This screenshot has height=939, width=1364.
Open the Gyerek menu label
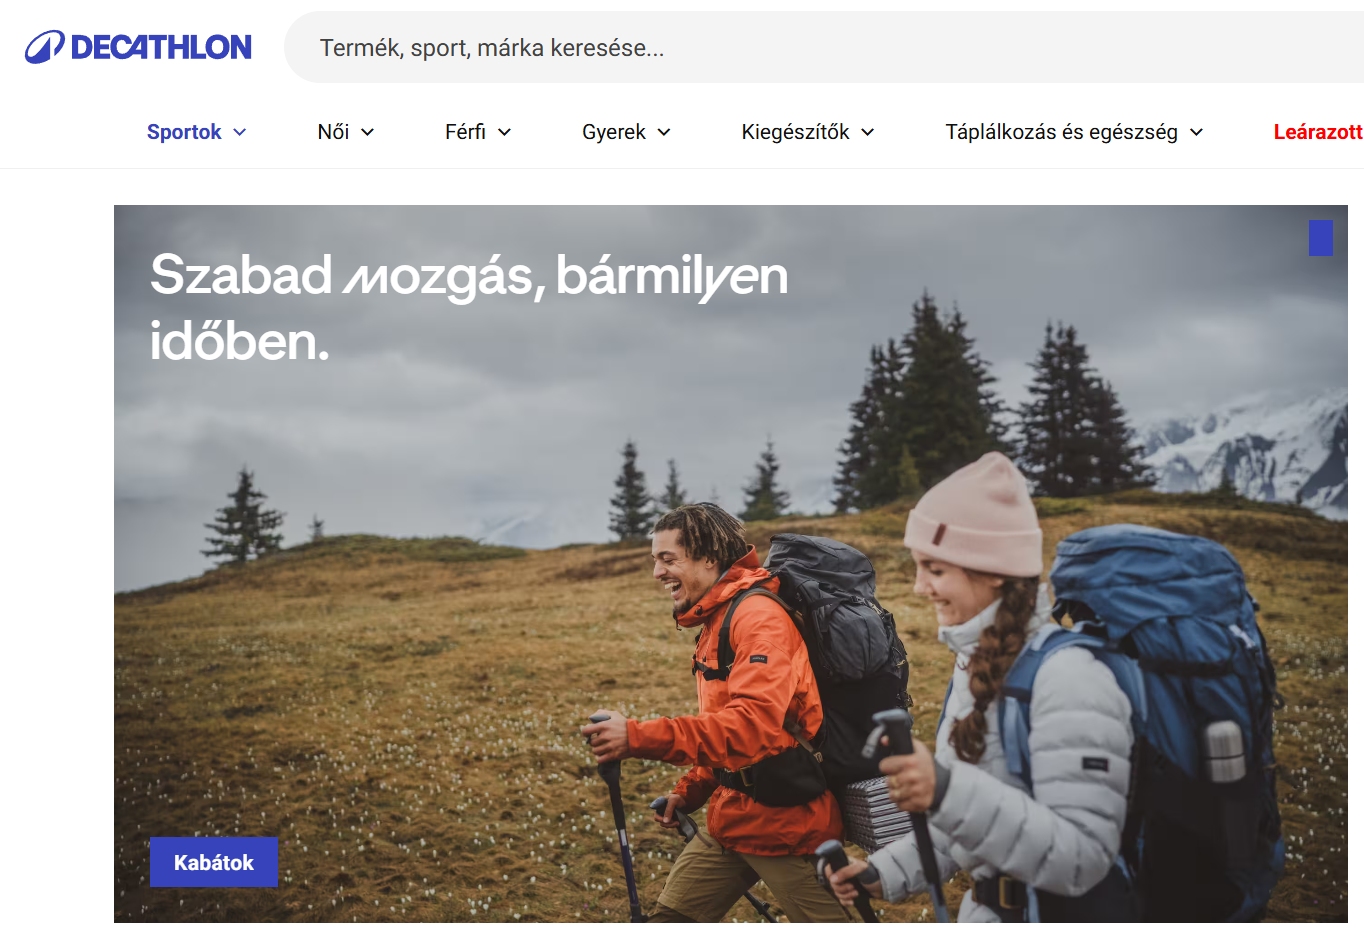(614, 132)
